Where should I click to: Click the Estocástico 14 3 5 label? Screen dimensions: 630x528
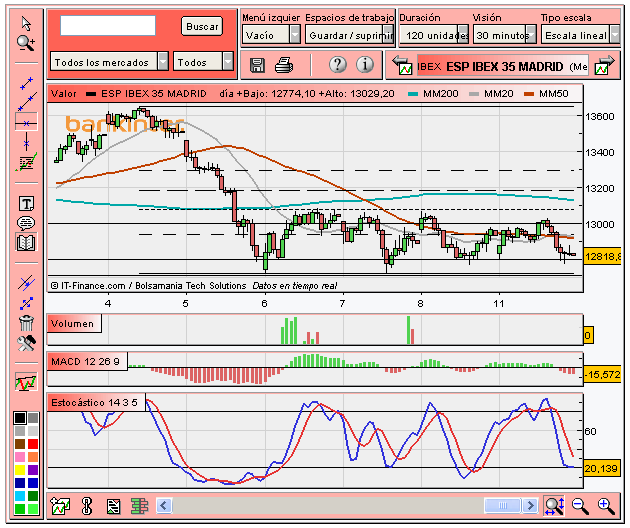pyautogui.click(x=94, y=402)
